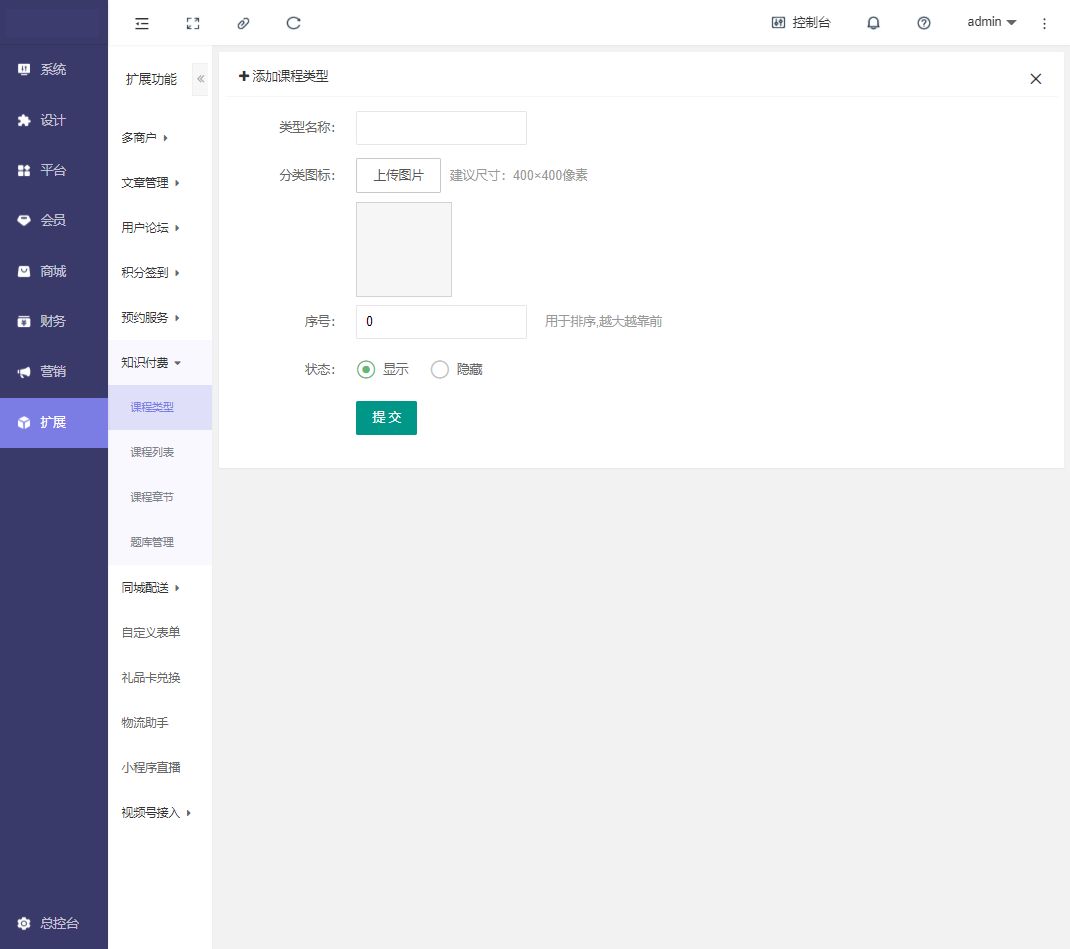
Task: Submit the form with 提交 button
Action: pyautogui.click(x=386, y=418)
